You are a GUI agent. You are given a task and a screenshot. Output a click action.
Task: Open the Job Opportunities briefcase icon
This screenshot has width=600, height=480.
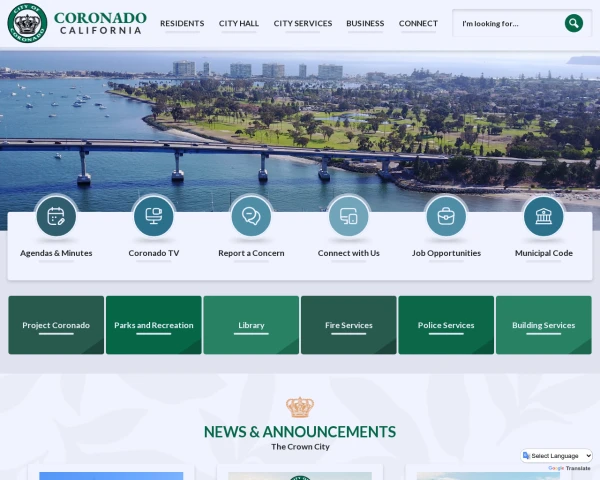[x=446, y=216]
